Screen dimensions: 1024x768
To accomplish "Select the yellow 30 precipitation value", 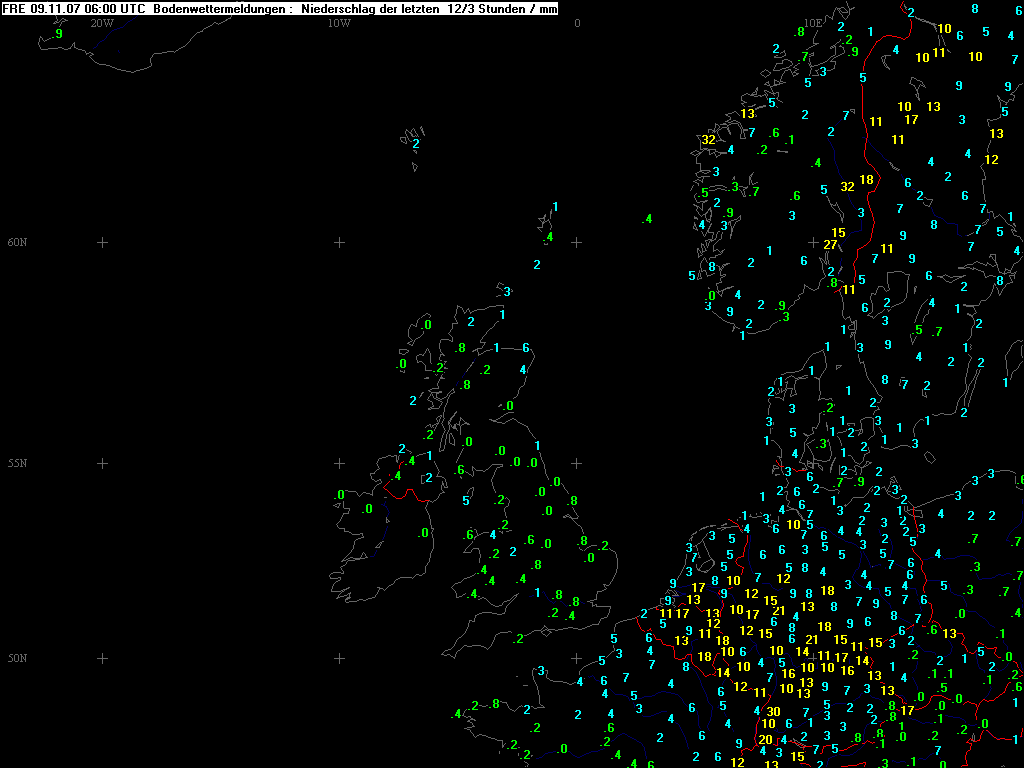I will tap(773, 711).
